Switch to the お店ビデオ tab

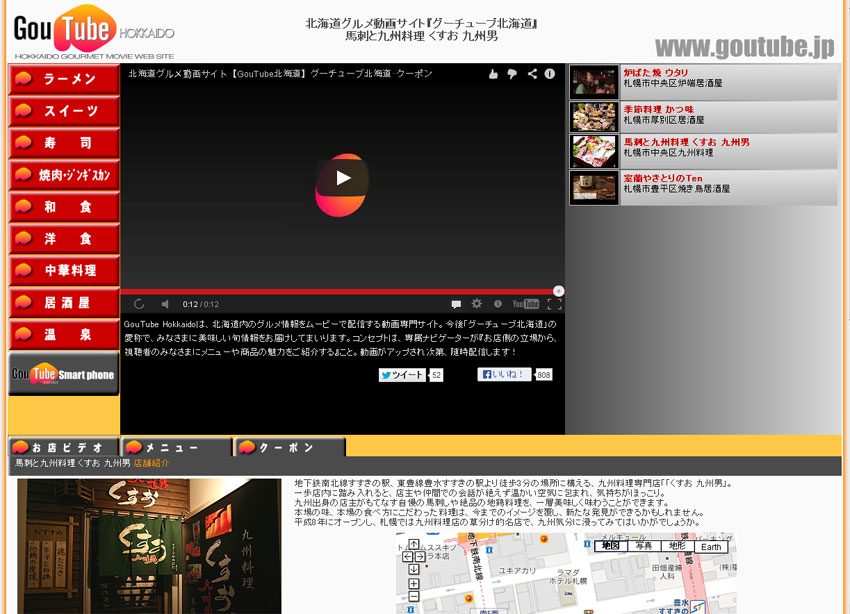click(64, 447)
